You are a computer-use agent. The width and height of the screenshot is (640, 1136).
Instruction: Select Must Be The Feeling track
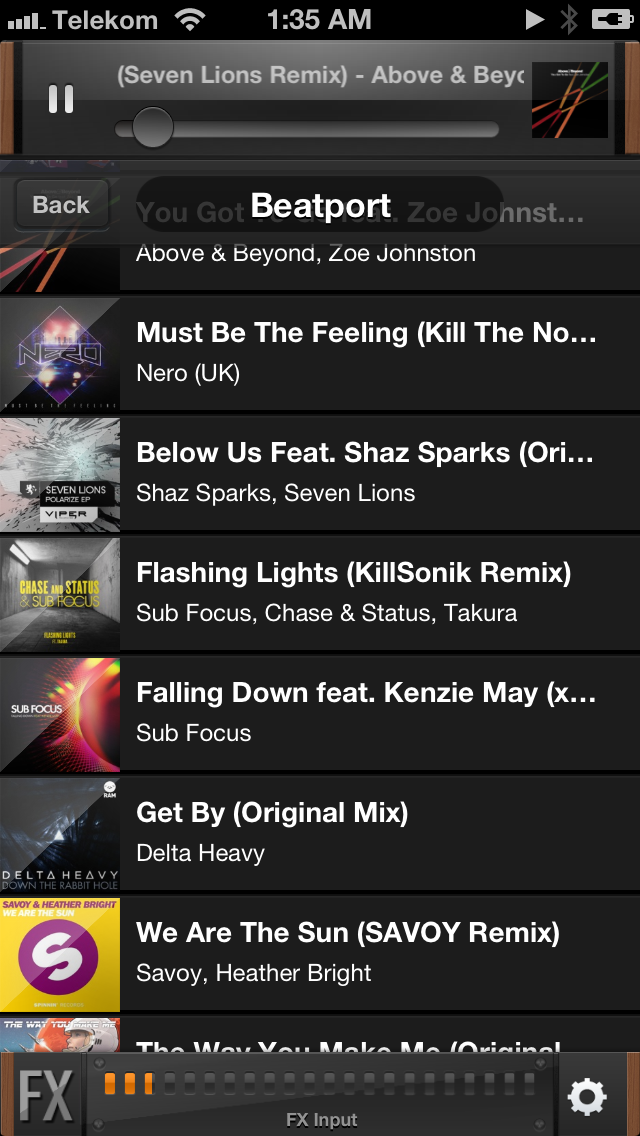(x=366, y=351)
